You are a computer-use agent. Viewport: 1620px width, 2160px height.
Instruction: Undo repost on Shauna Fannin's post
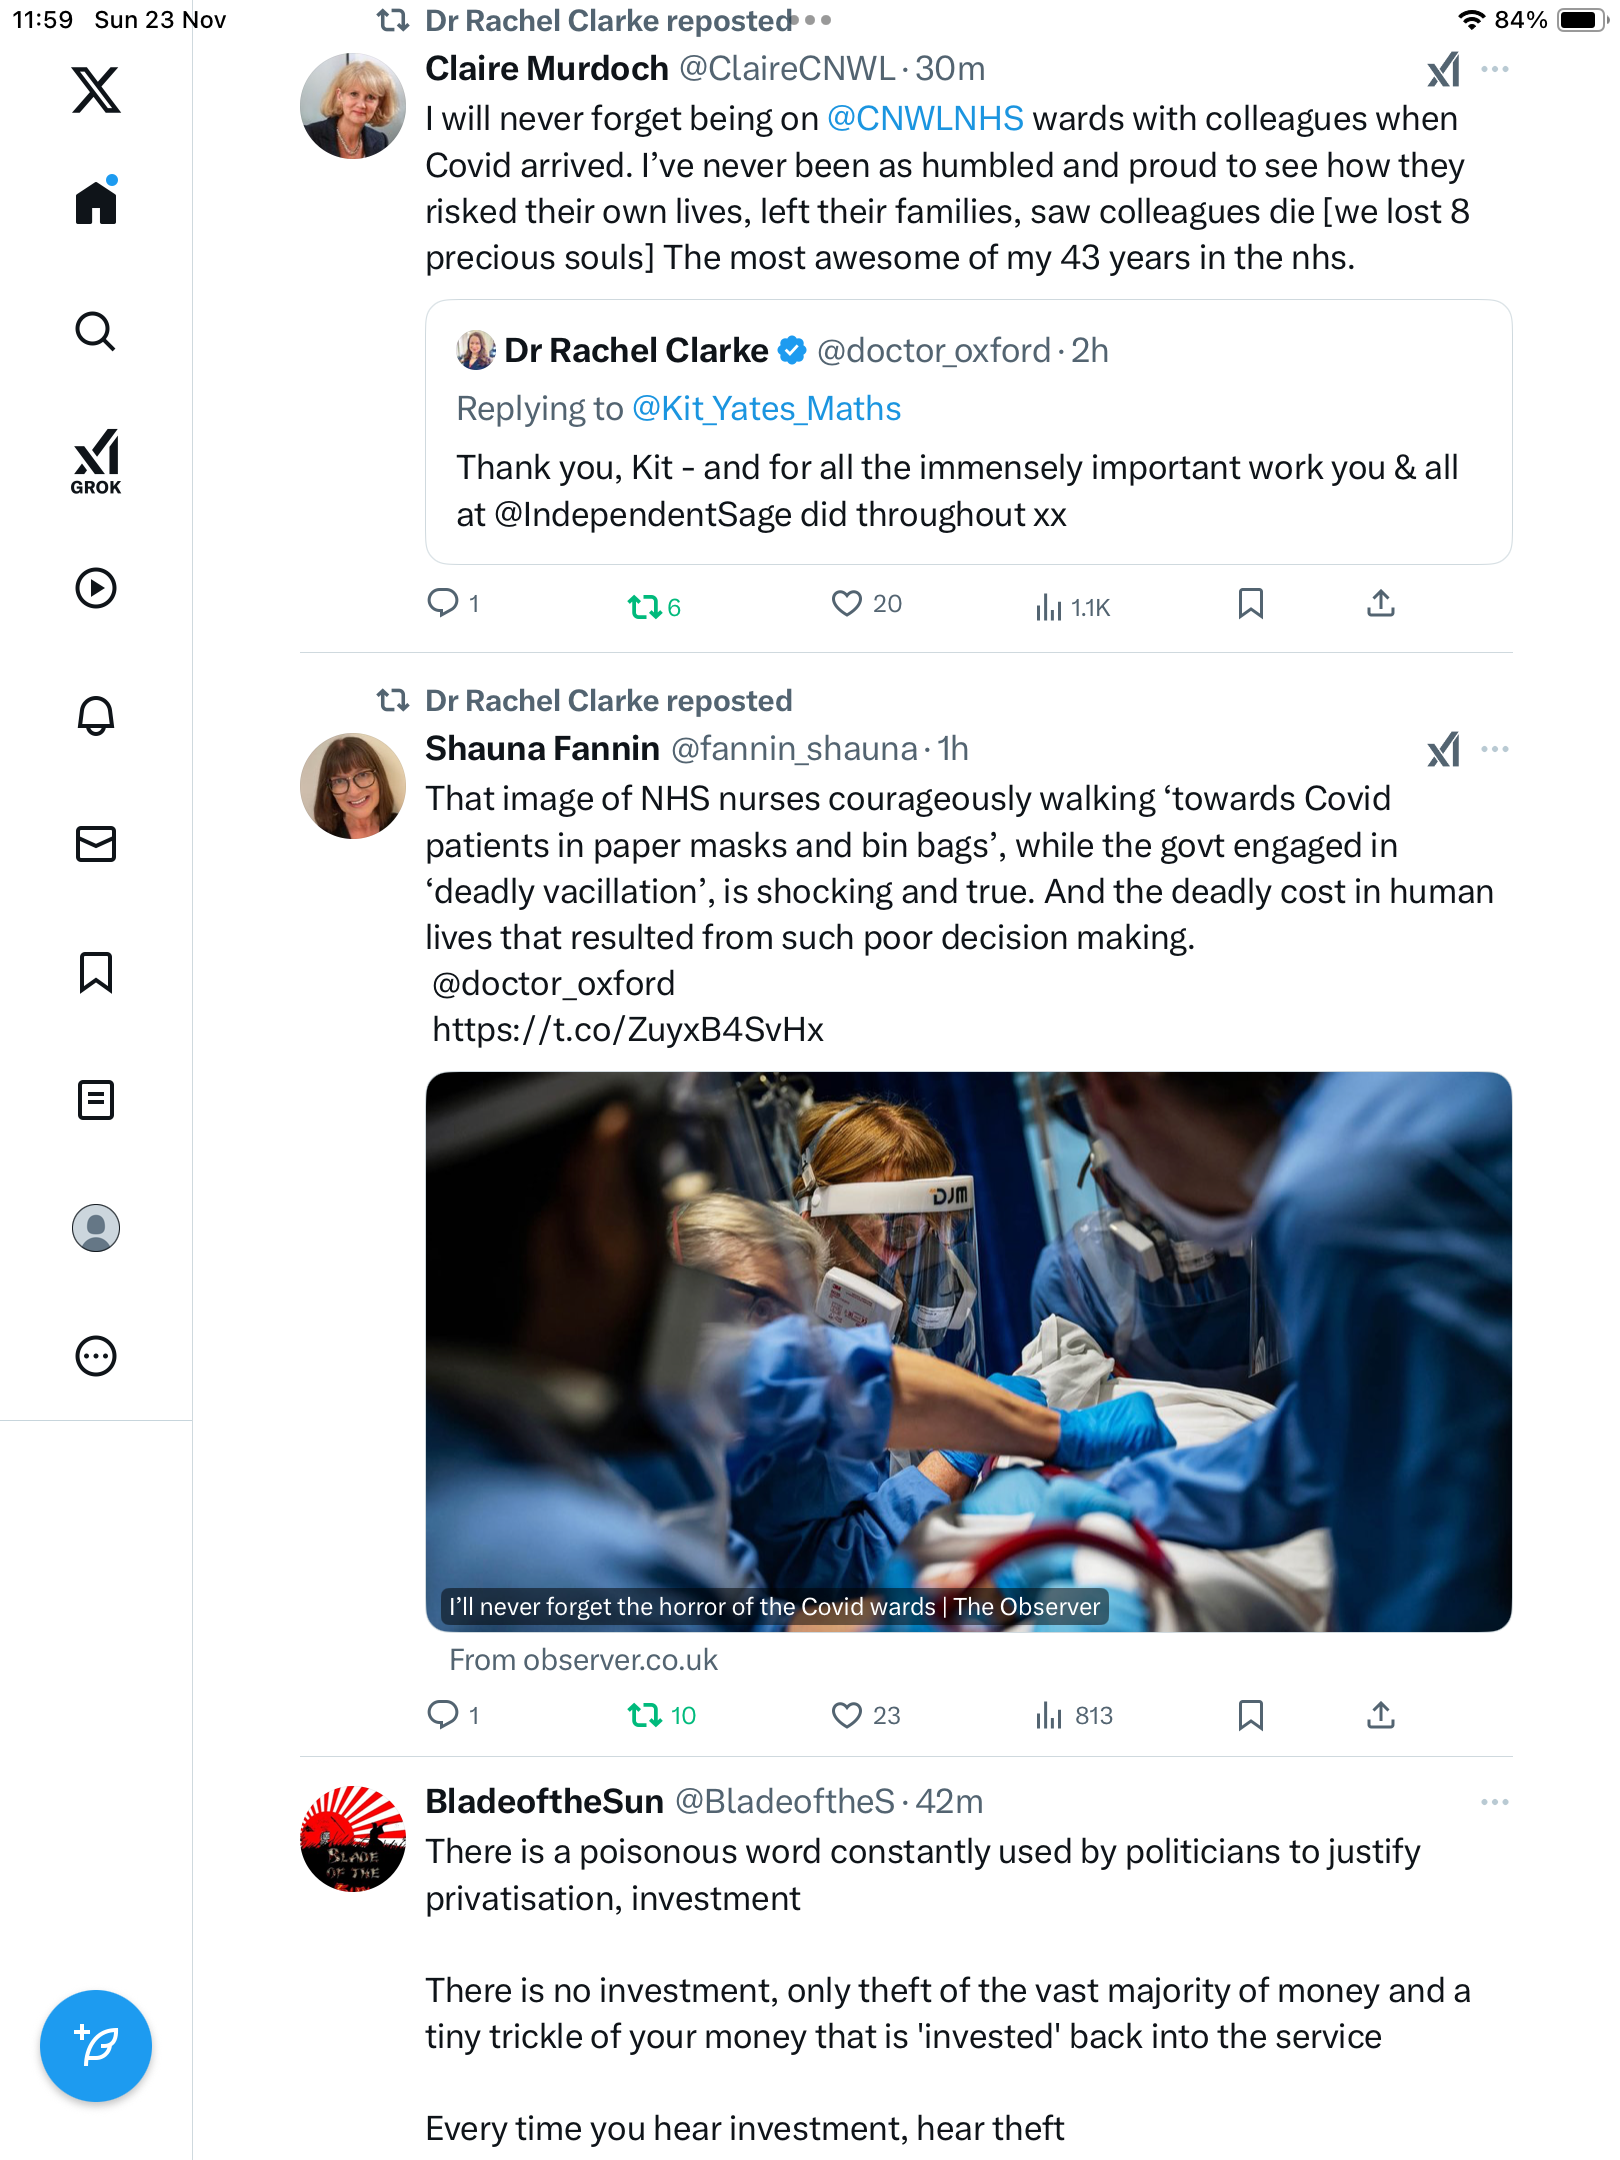tap(645, 1716)
